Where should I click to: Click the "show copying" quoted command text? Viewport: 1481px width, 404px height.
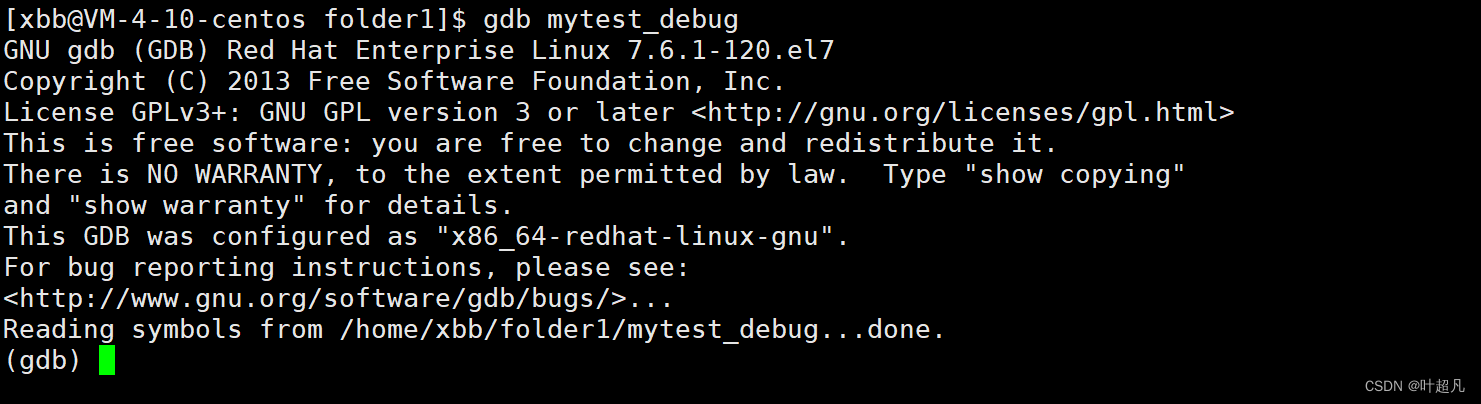pyautogui.click(x=1075, y=174)
